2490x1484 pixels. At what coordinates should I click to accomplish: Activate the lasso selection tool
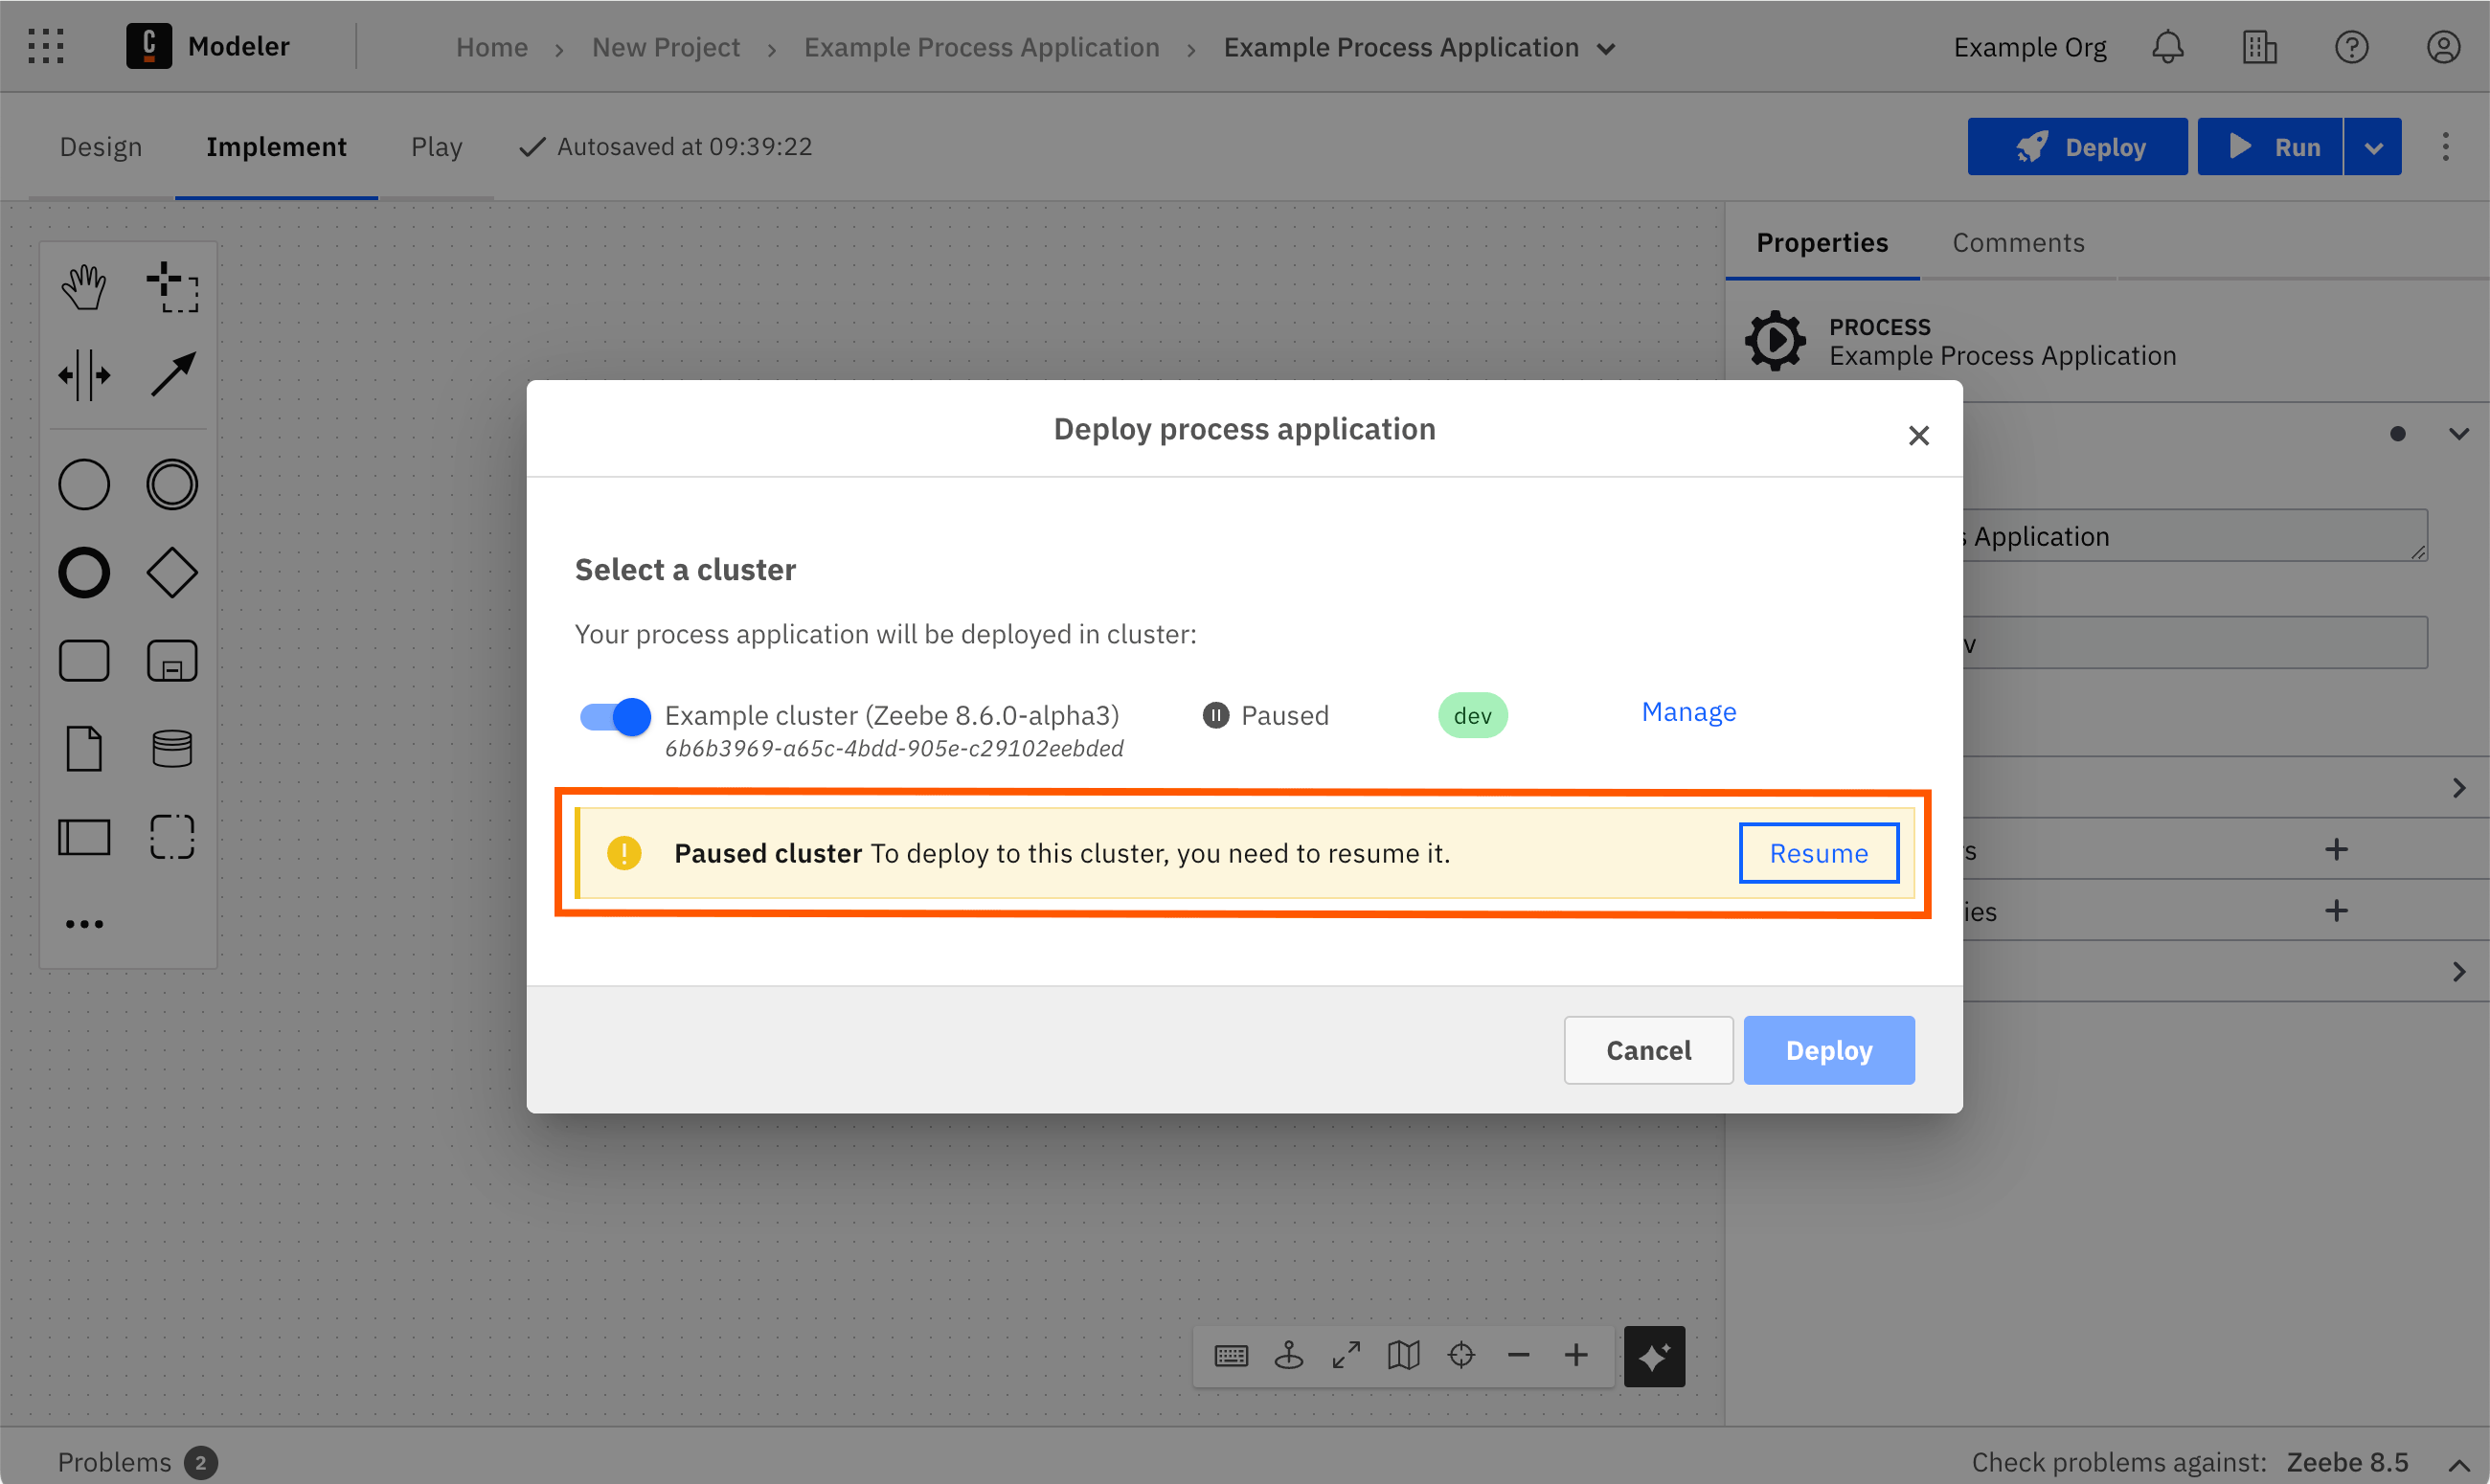172,288
